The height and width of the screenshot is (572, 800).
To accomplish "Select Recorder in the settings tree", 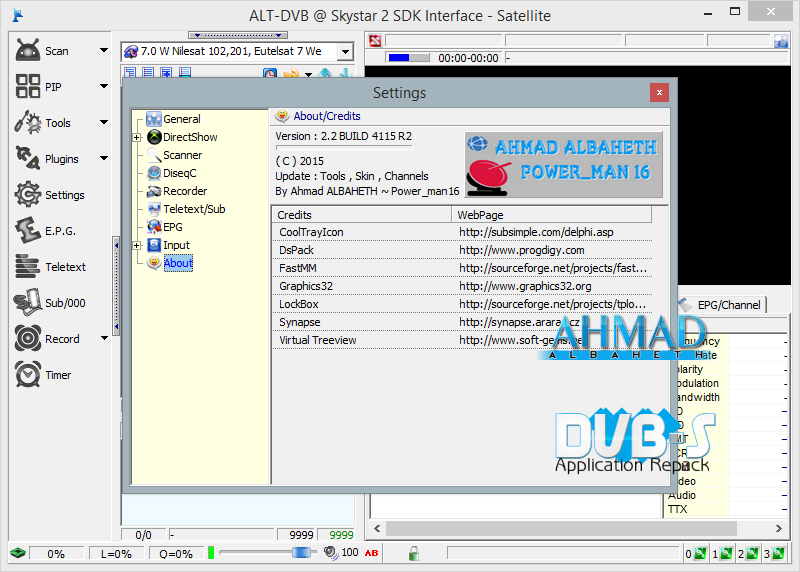I will point(185,191).
